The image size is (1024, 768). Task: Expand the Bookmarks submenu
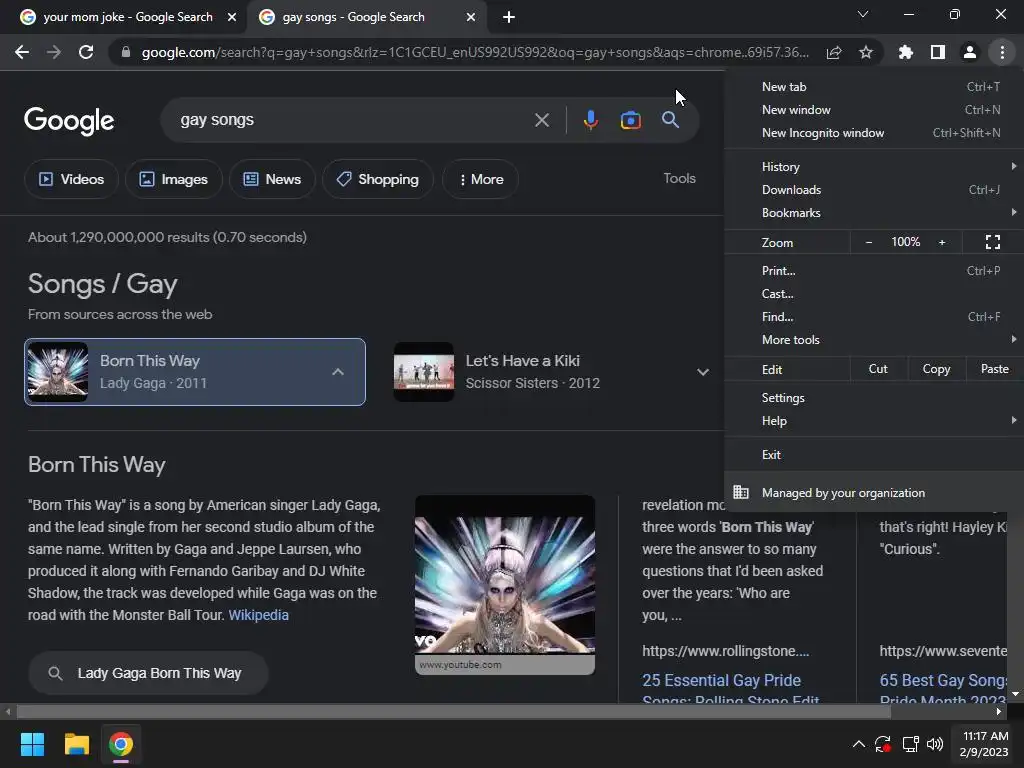tap(874, 212)
